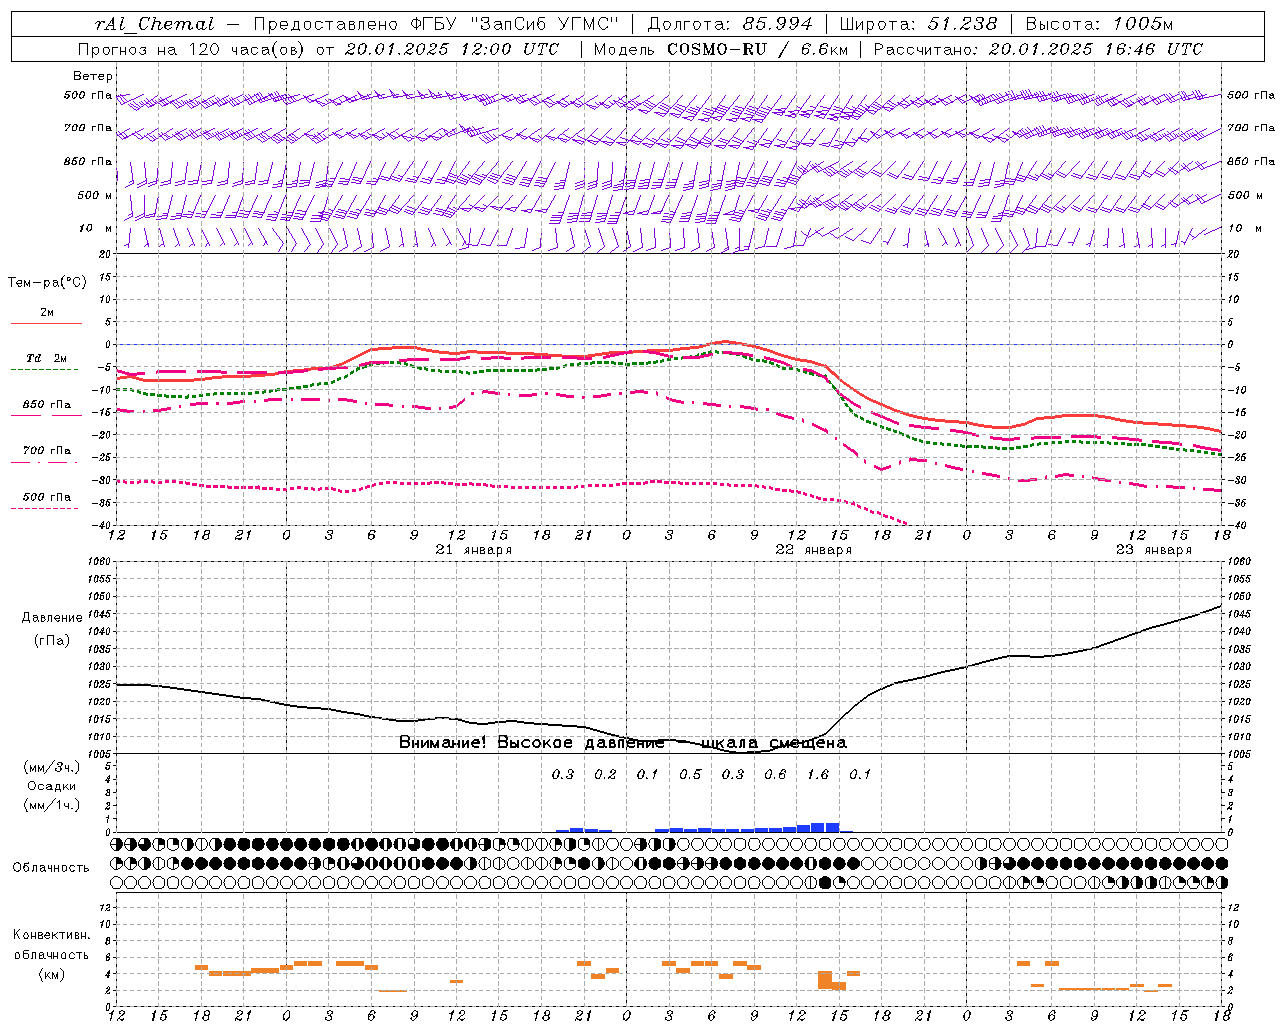Click the 850 гПа temperature legend entry
Image resolution: width=1280 pixels, height=1024 pixels.
click(x=46, y=405)
